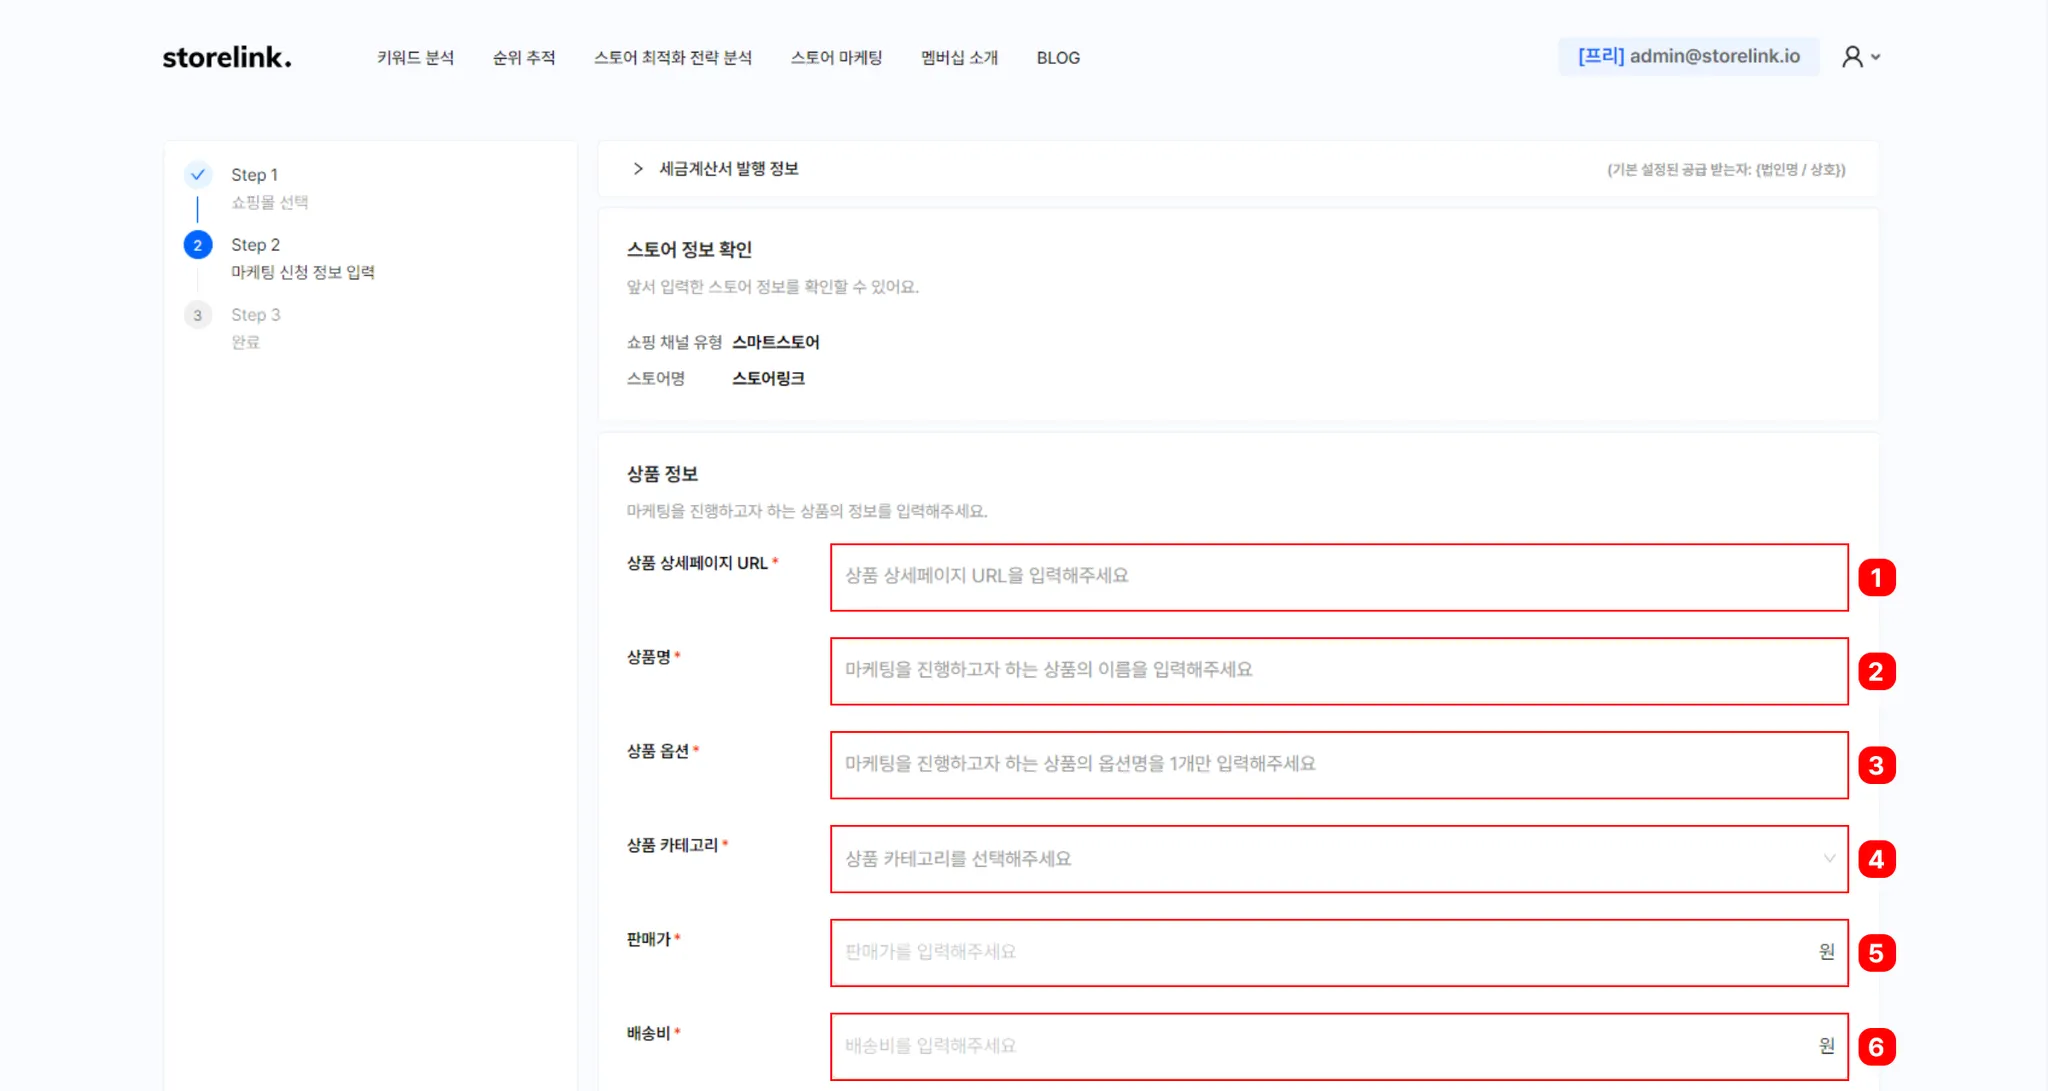The height and width of the screenshot is (1091, 2048).
Task: Click the Step 3 numbered circle
Action: 198,315
